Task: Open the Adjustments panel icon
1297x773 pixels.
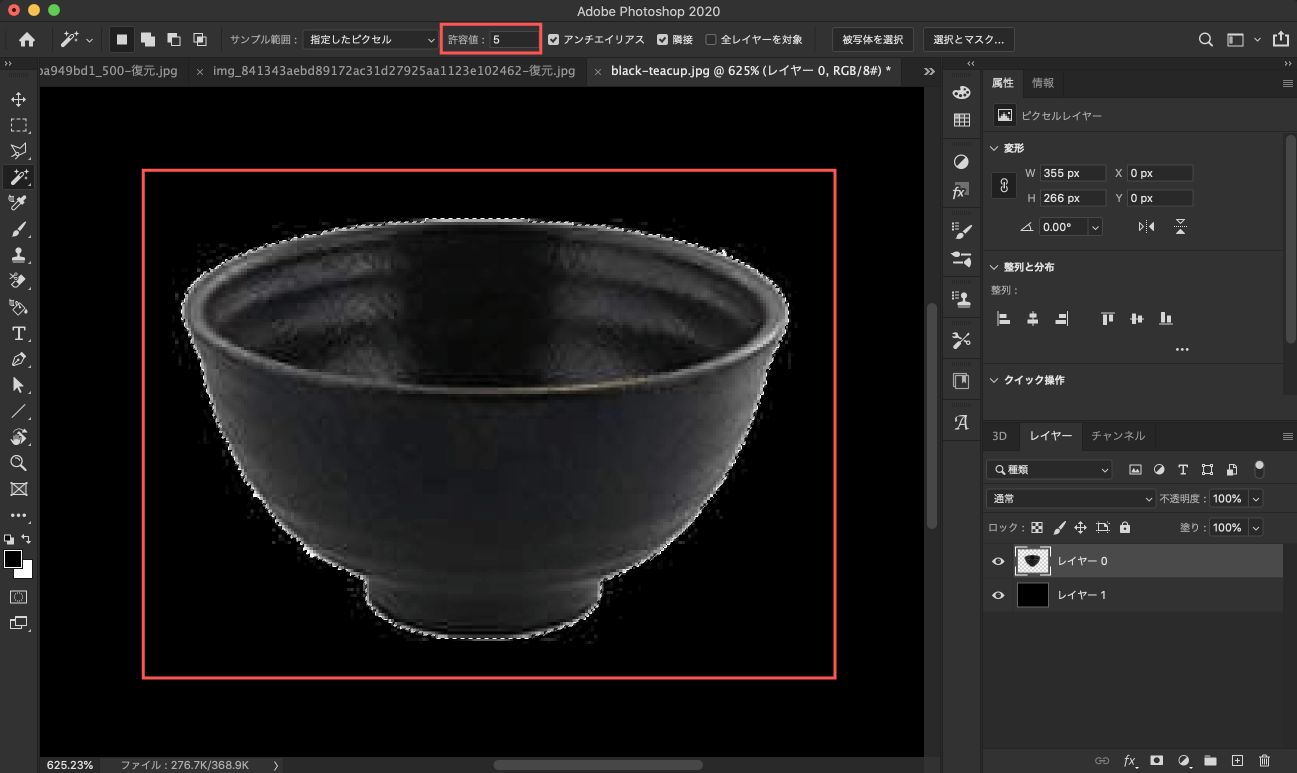Action: point(962,162)
